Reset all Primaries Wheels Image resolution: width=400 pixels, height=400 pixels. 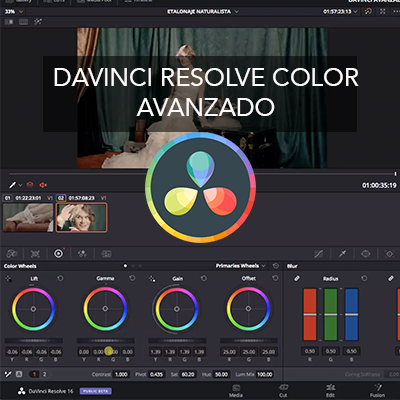276,266
